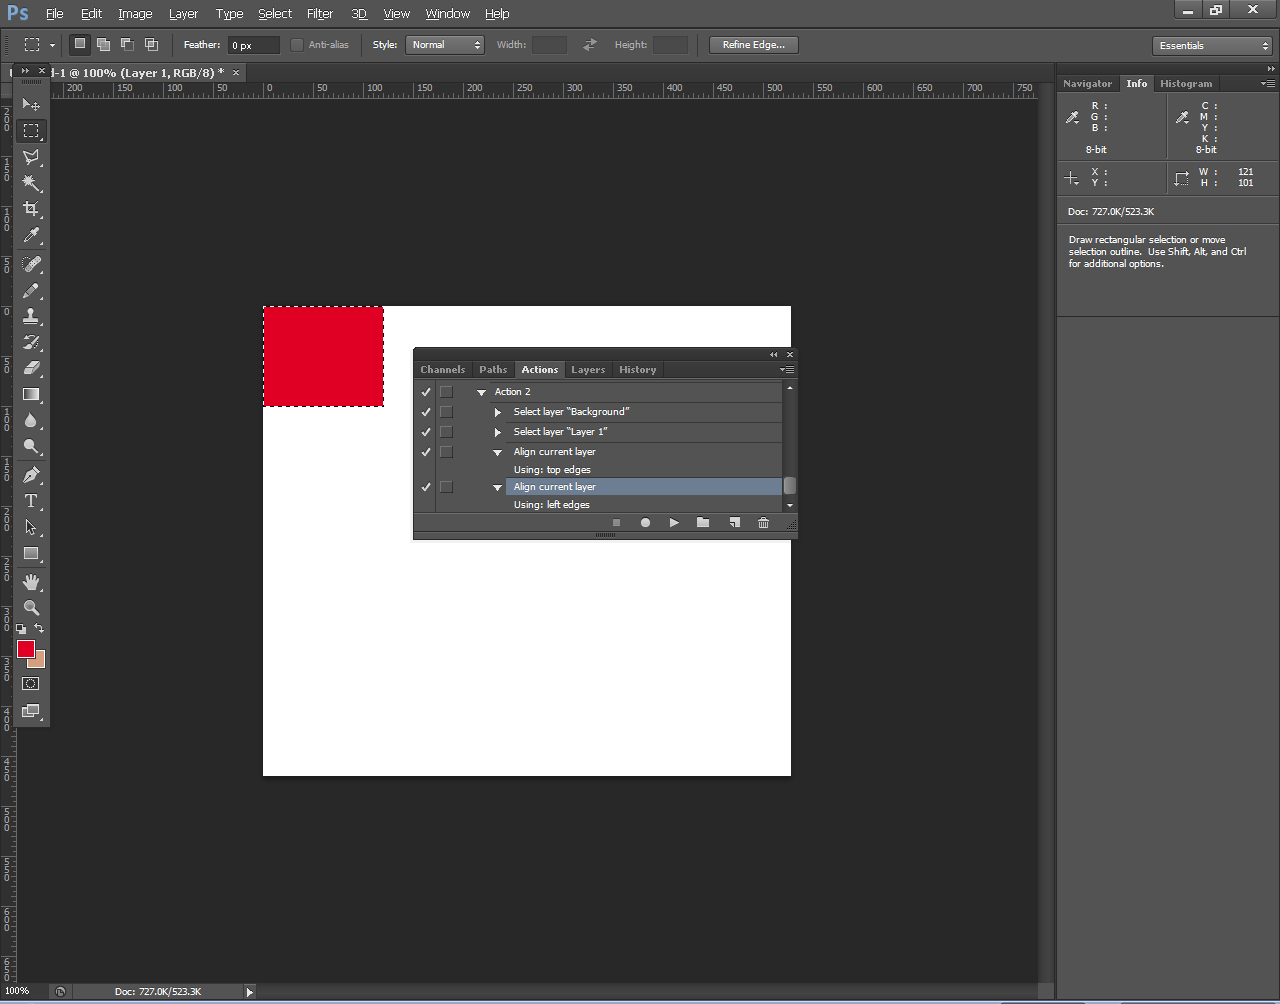
Task: Select the Pencil tool
Action: pyautogui.click(x=31, y=290)
